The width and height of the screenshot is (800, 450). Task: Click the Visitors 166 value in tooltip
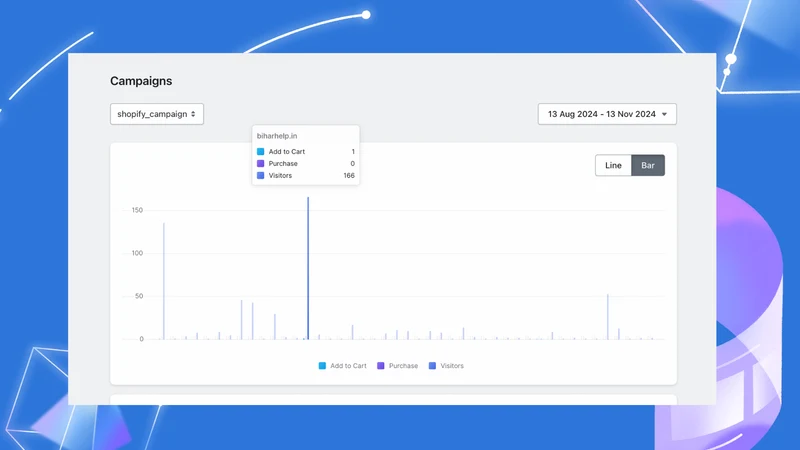349,176
